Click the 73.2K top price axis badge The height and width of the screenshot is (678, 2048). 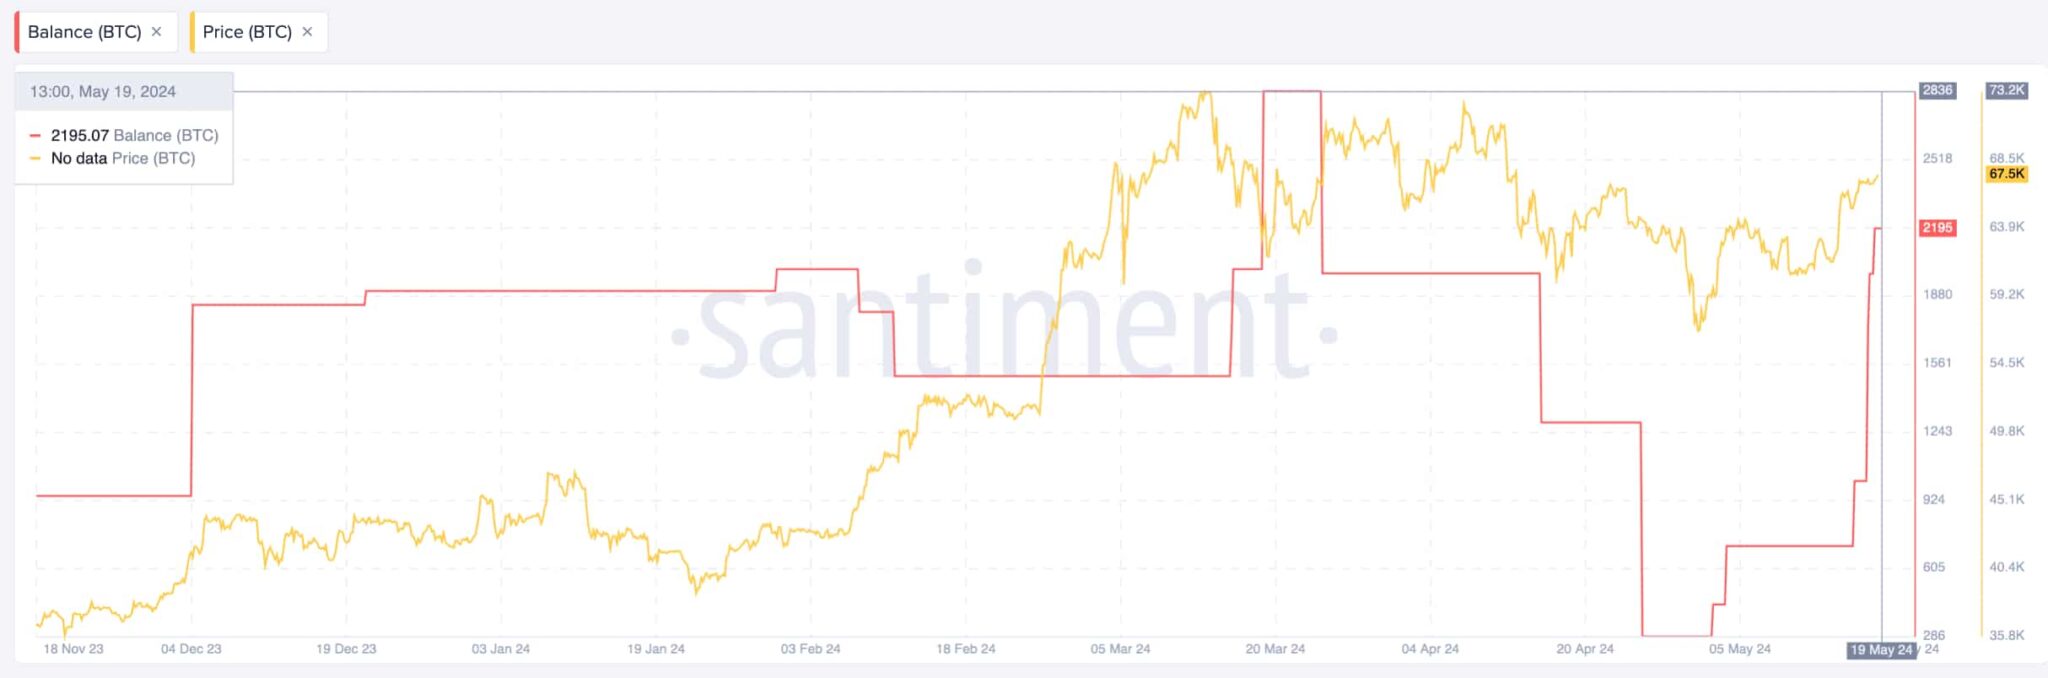point(2006,90)
